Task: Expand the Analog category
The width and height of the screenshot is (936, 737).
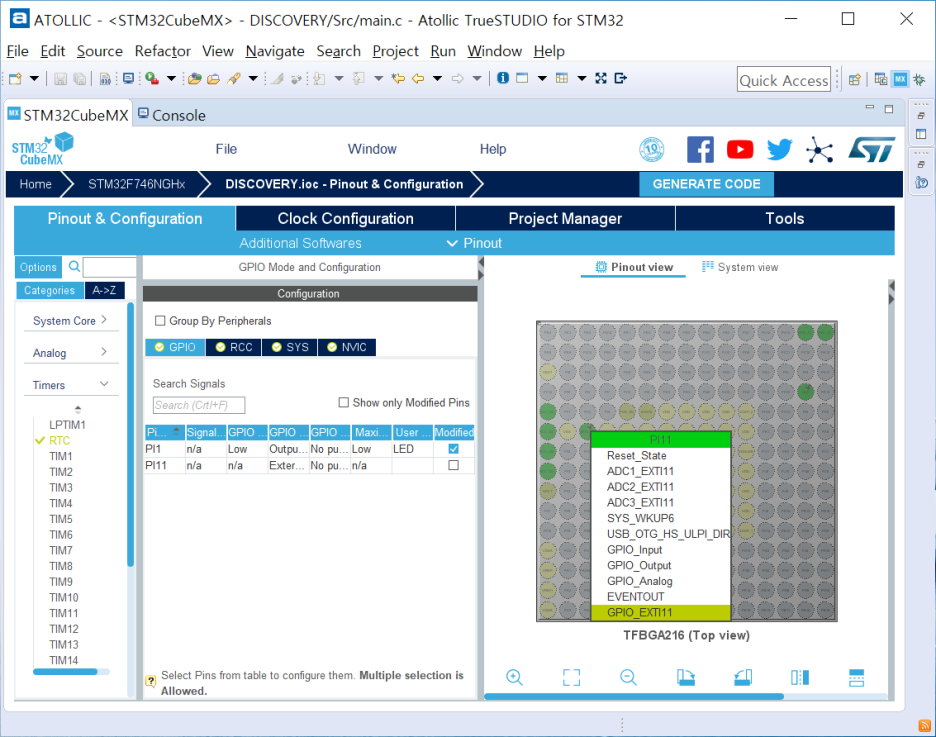Action: pyautogui.click(x=70, y=353)
